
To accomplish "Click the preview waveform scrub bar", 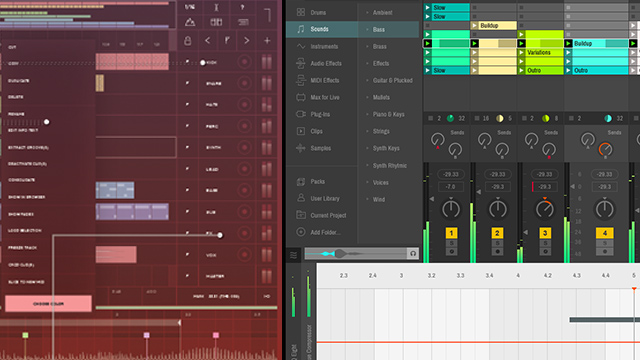I will click(x=356, y=253).
